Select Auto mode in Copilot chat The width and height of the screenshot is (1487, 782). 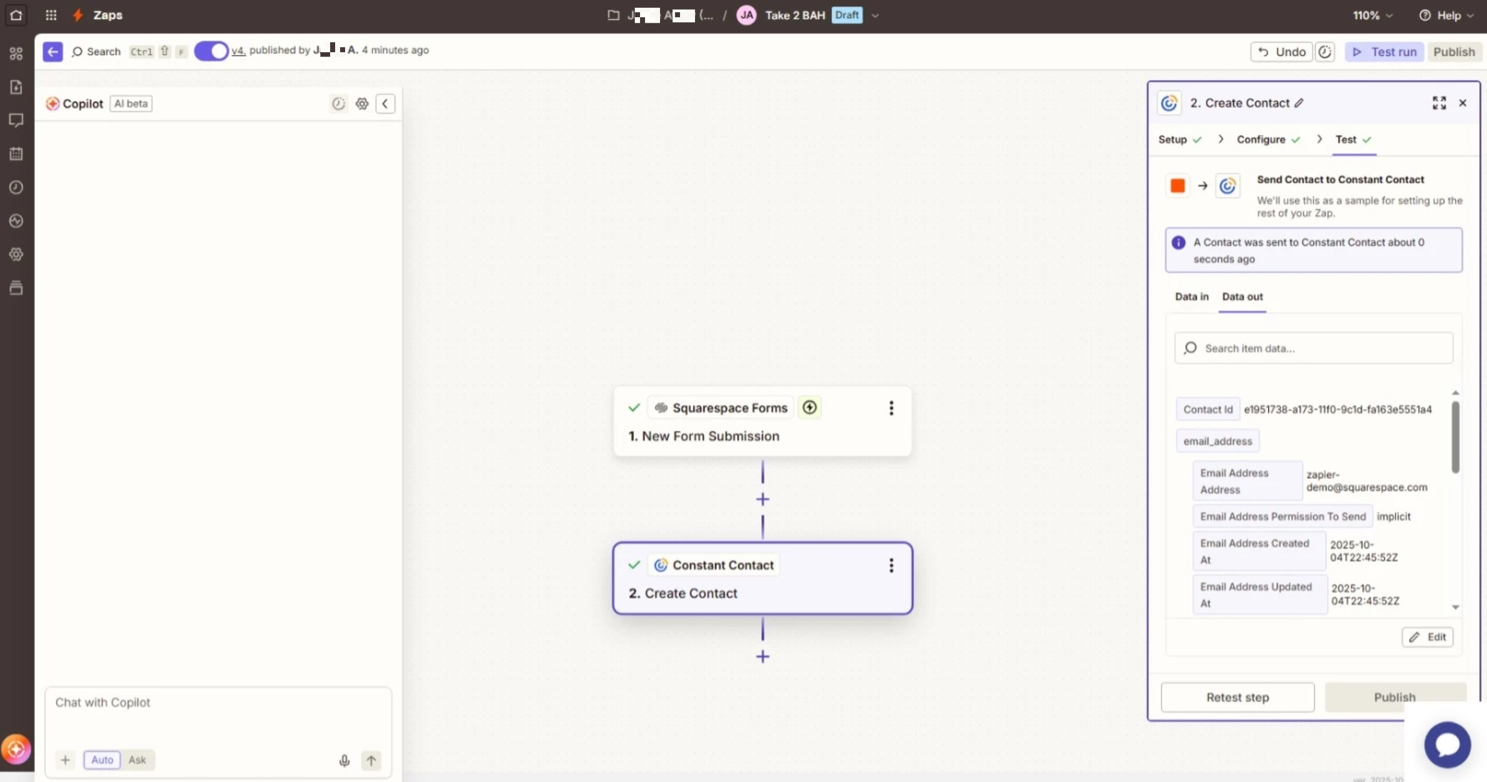(x=102, y=760)
